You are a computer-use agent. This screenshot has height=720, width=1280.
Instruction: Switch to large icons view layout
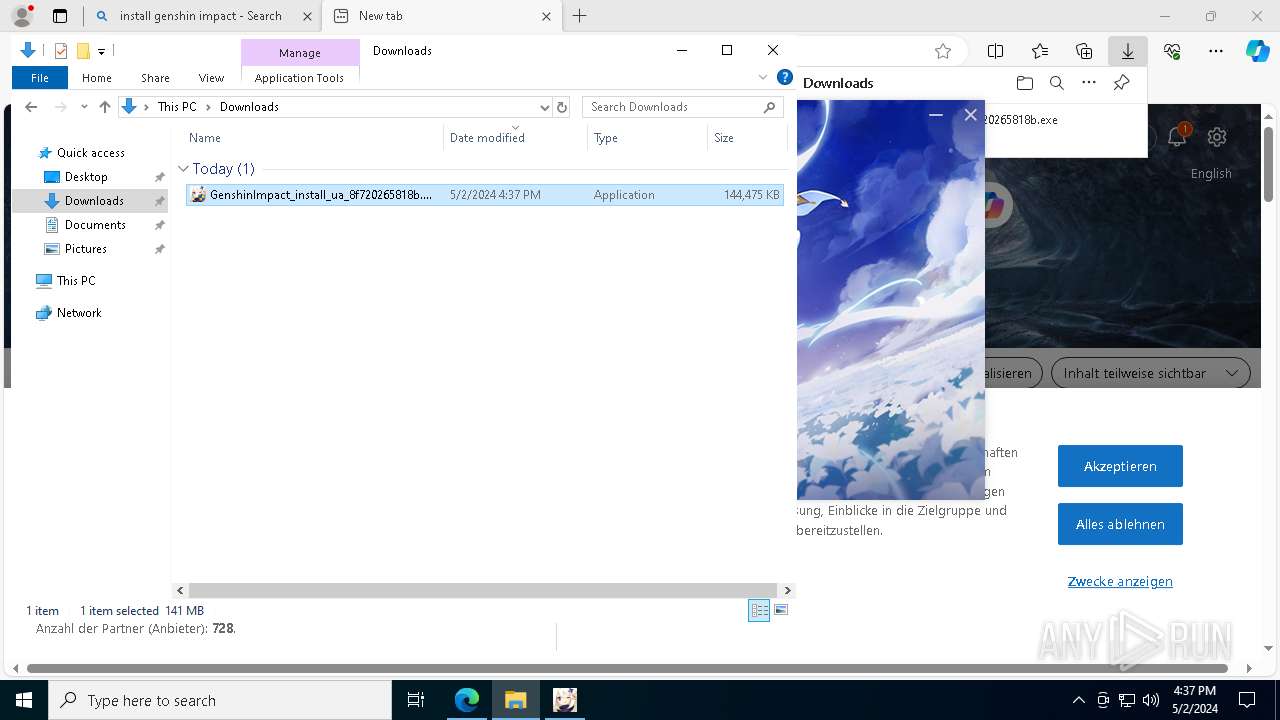(781, 610)
